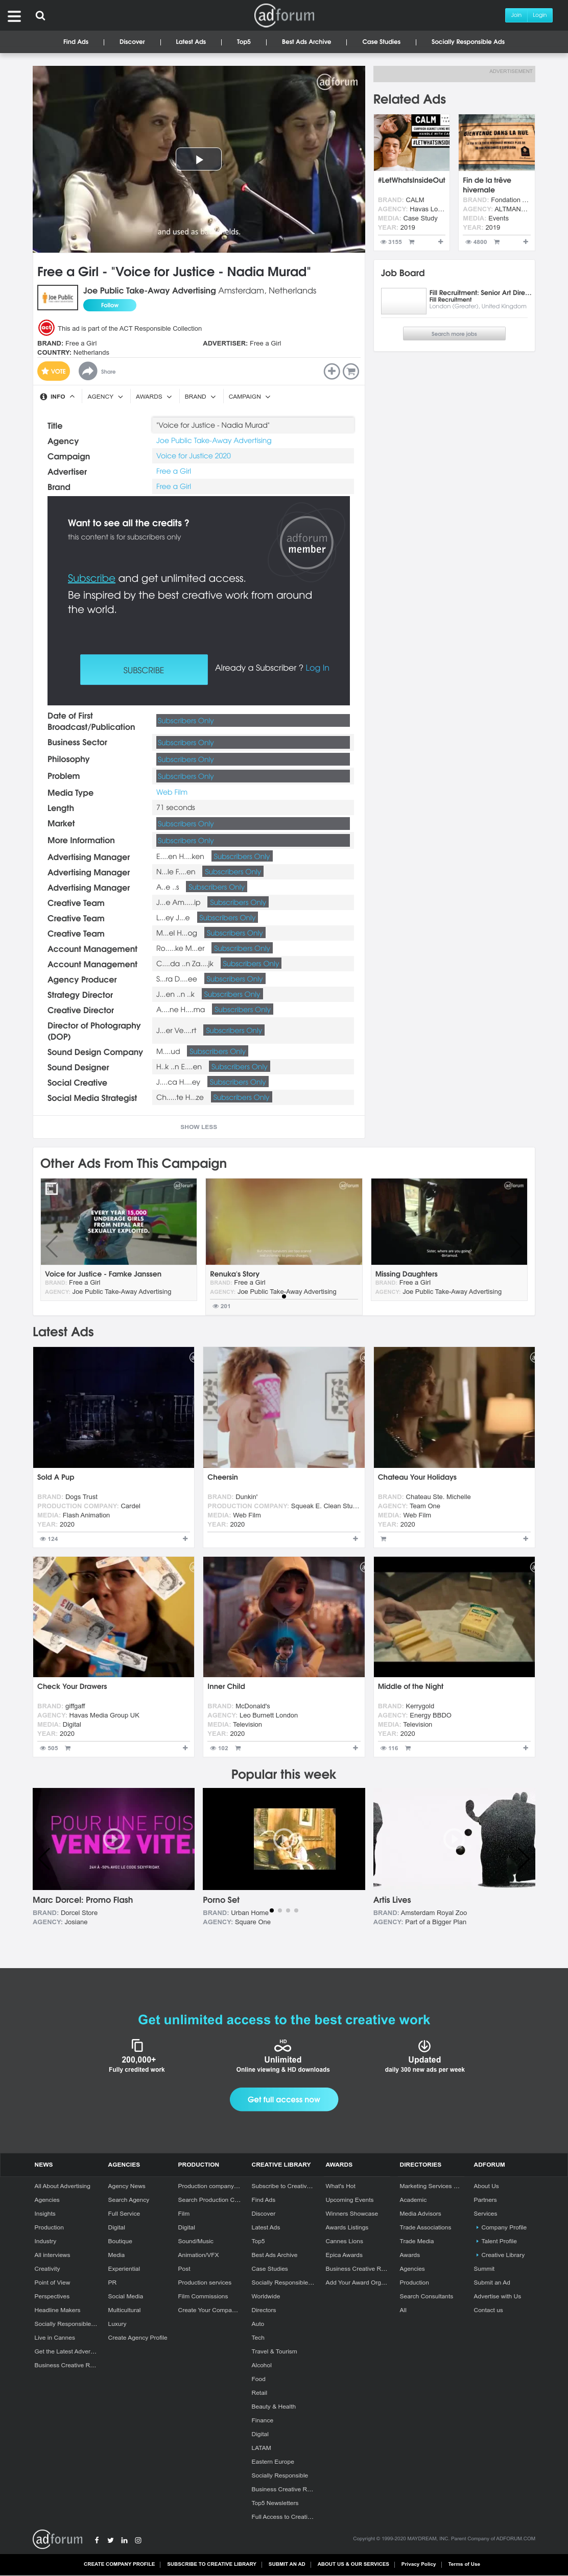Plus icon on Chateau Your Holidays card
This screenshot has height=2576, width=568.
[x=525, y=1539]
